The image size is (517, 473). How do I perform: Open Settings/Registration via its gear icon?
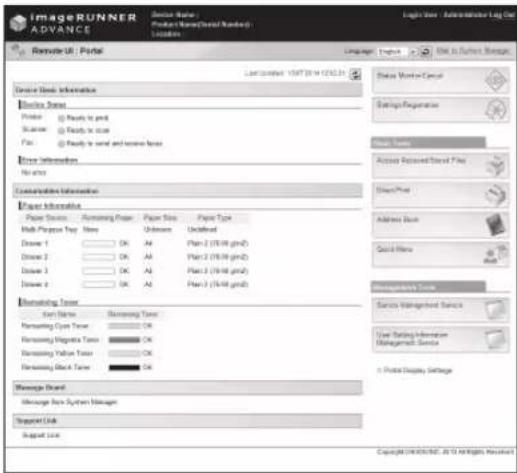[496, 110]
